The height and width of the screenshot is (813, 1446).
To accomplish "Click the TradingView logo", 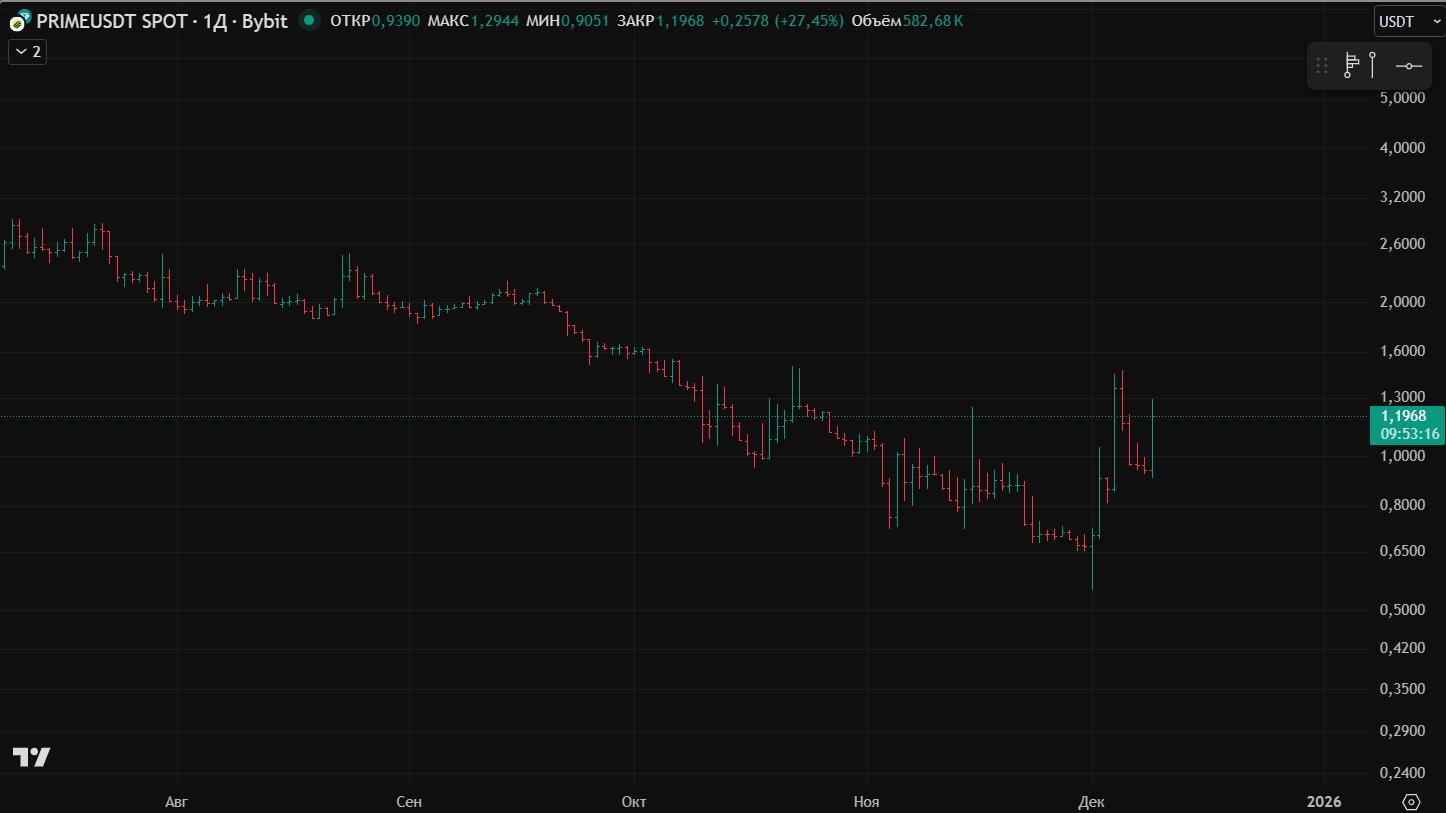I will coord(31,757).
